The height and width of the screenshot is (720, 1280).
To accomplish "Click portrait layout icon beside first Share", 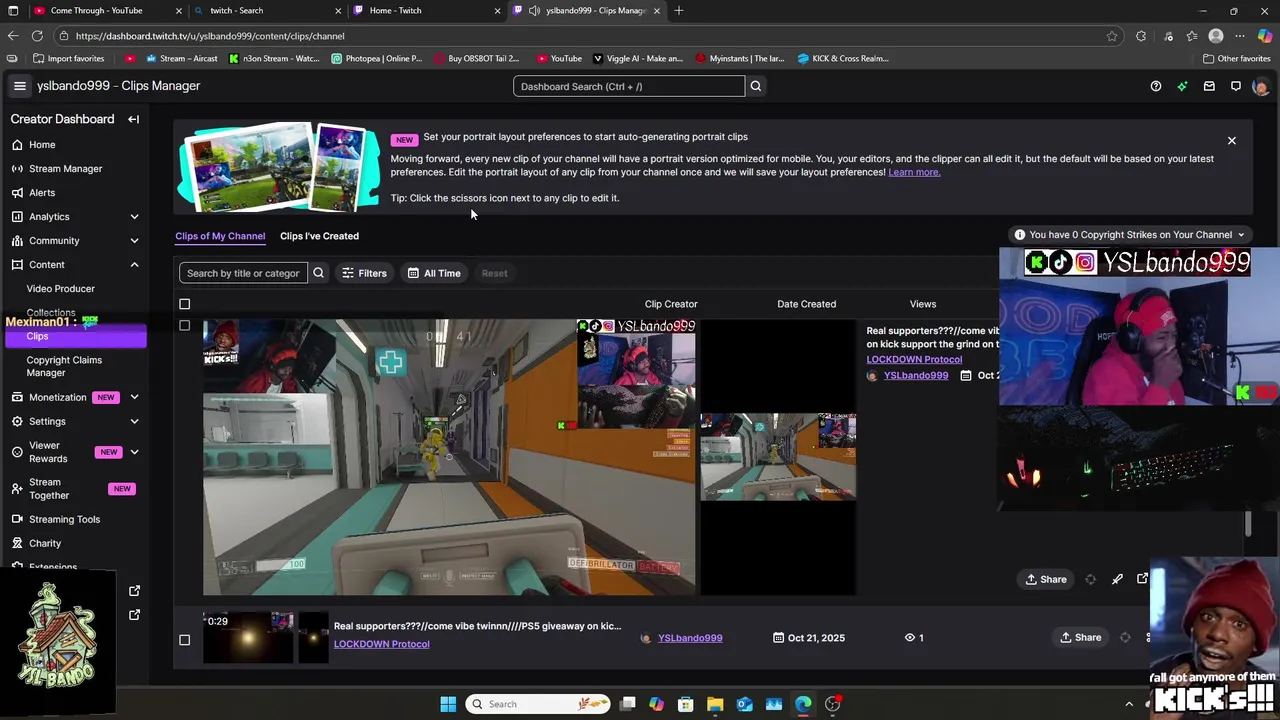I will (1090, 579).
